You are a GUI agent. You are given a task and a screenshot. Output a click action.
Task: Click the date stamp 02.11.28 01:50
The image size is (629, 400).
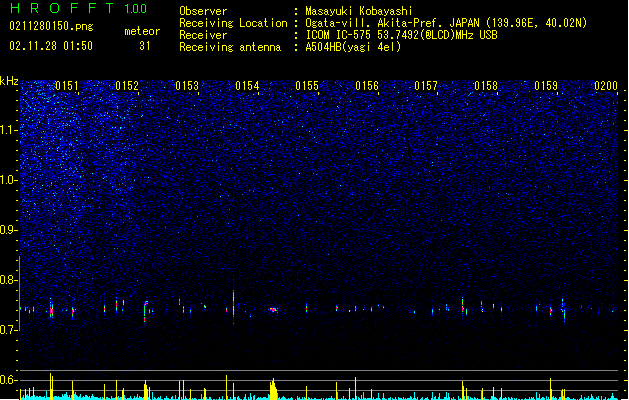[x=51, y=46]
